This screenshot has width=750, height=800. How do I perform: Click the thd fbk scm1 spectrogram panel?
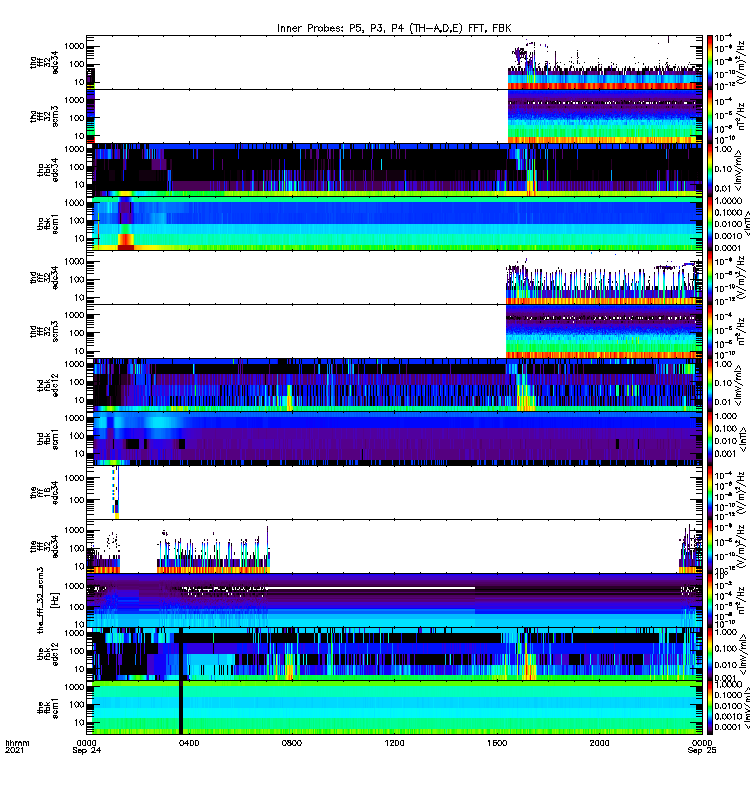point(394,439)
